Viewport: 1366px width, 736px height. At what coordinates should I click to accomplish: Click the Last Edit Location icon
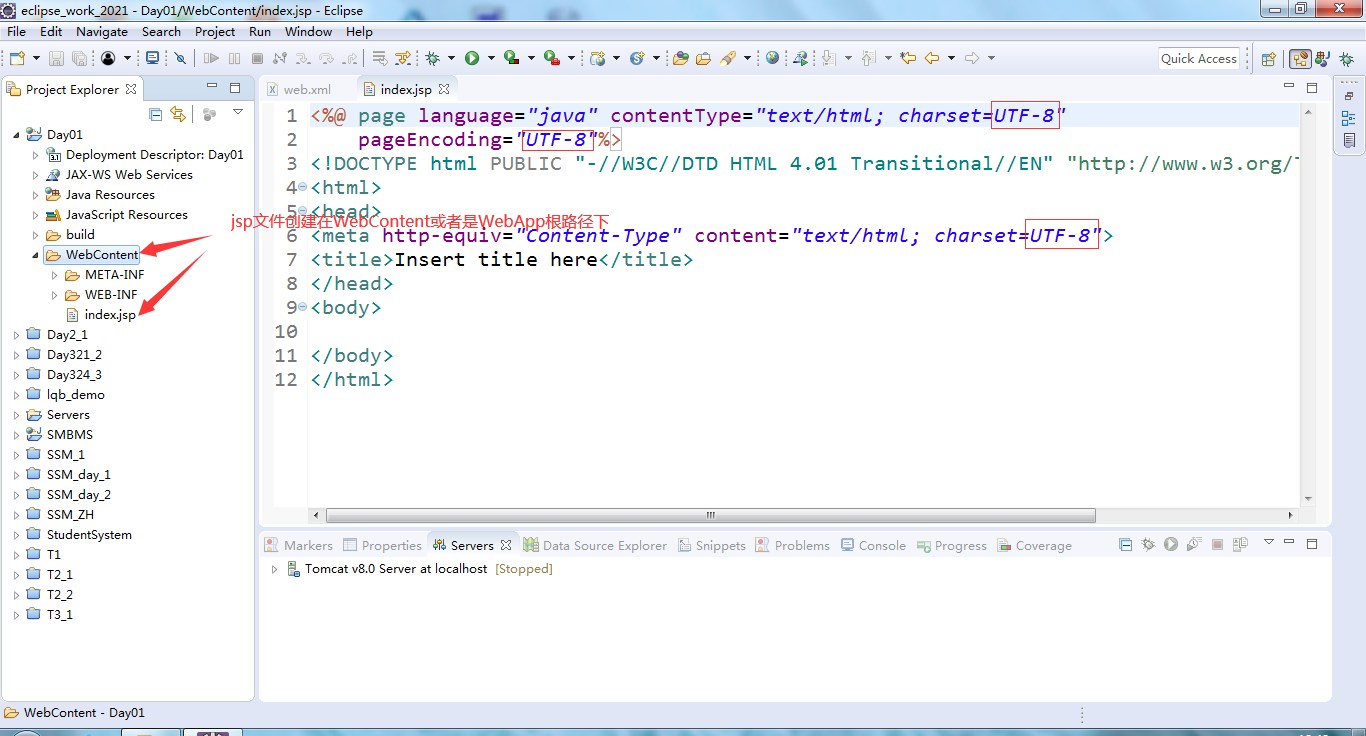(908, 58)
